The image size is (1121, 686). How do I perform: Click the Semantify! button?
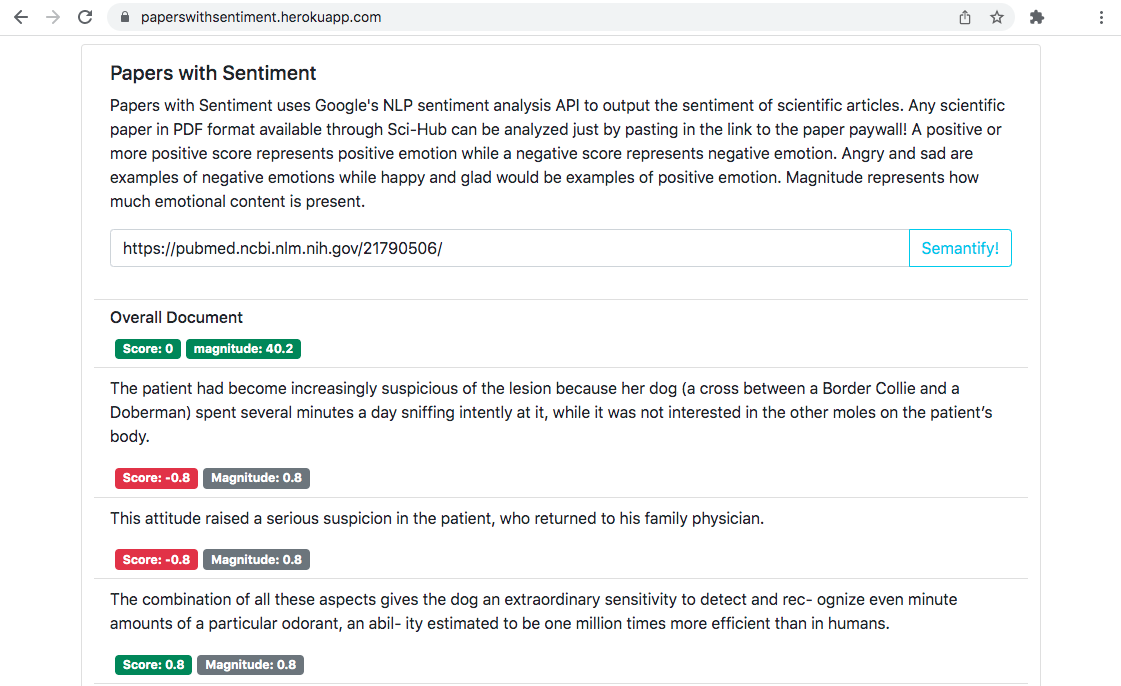pos(960,248)
